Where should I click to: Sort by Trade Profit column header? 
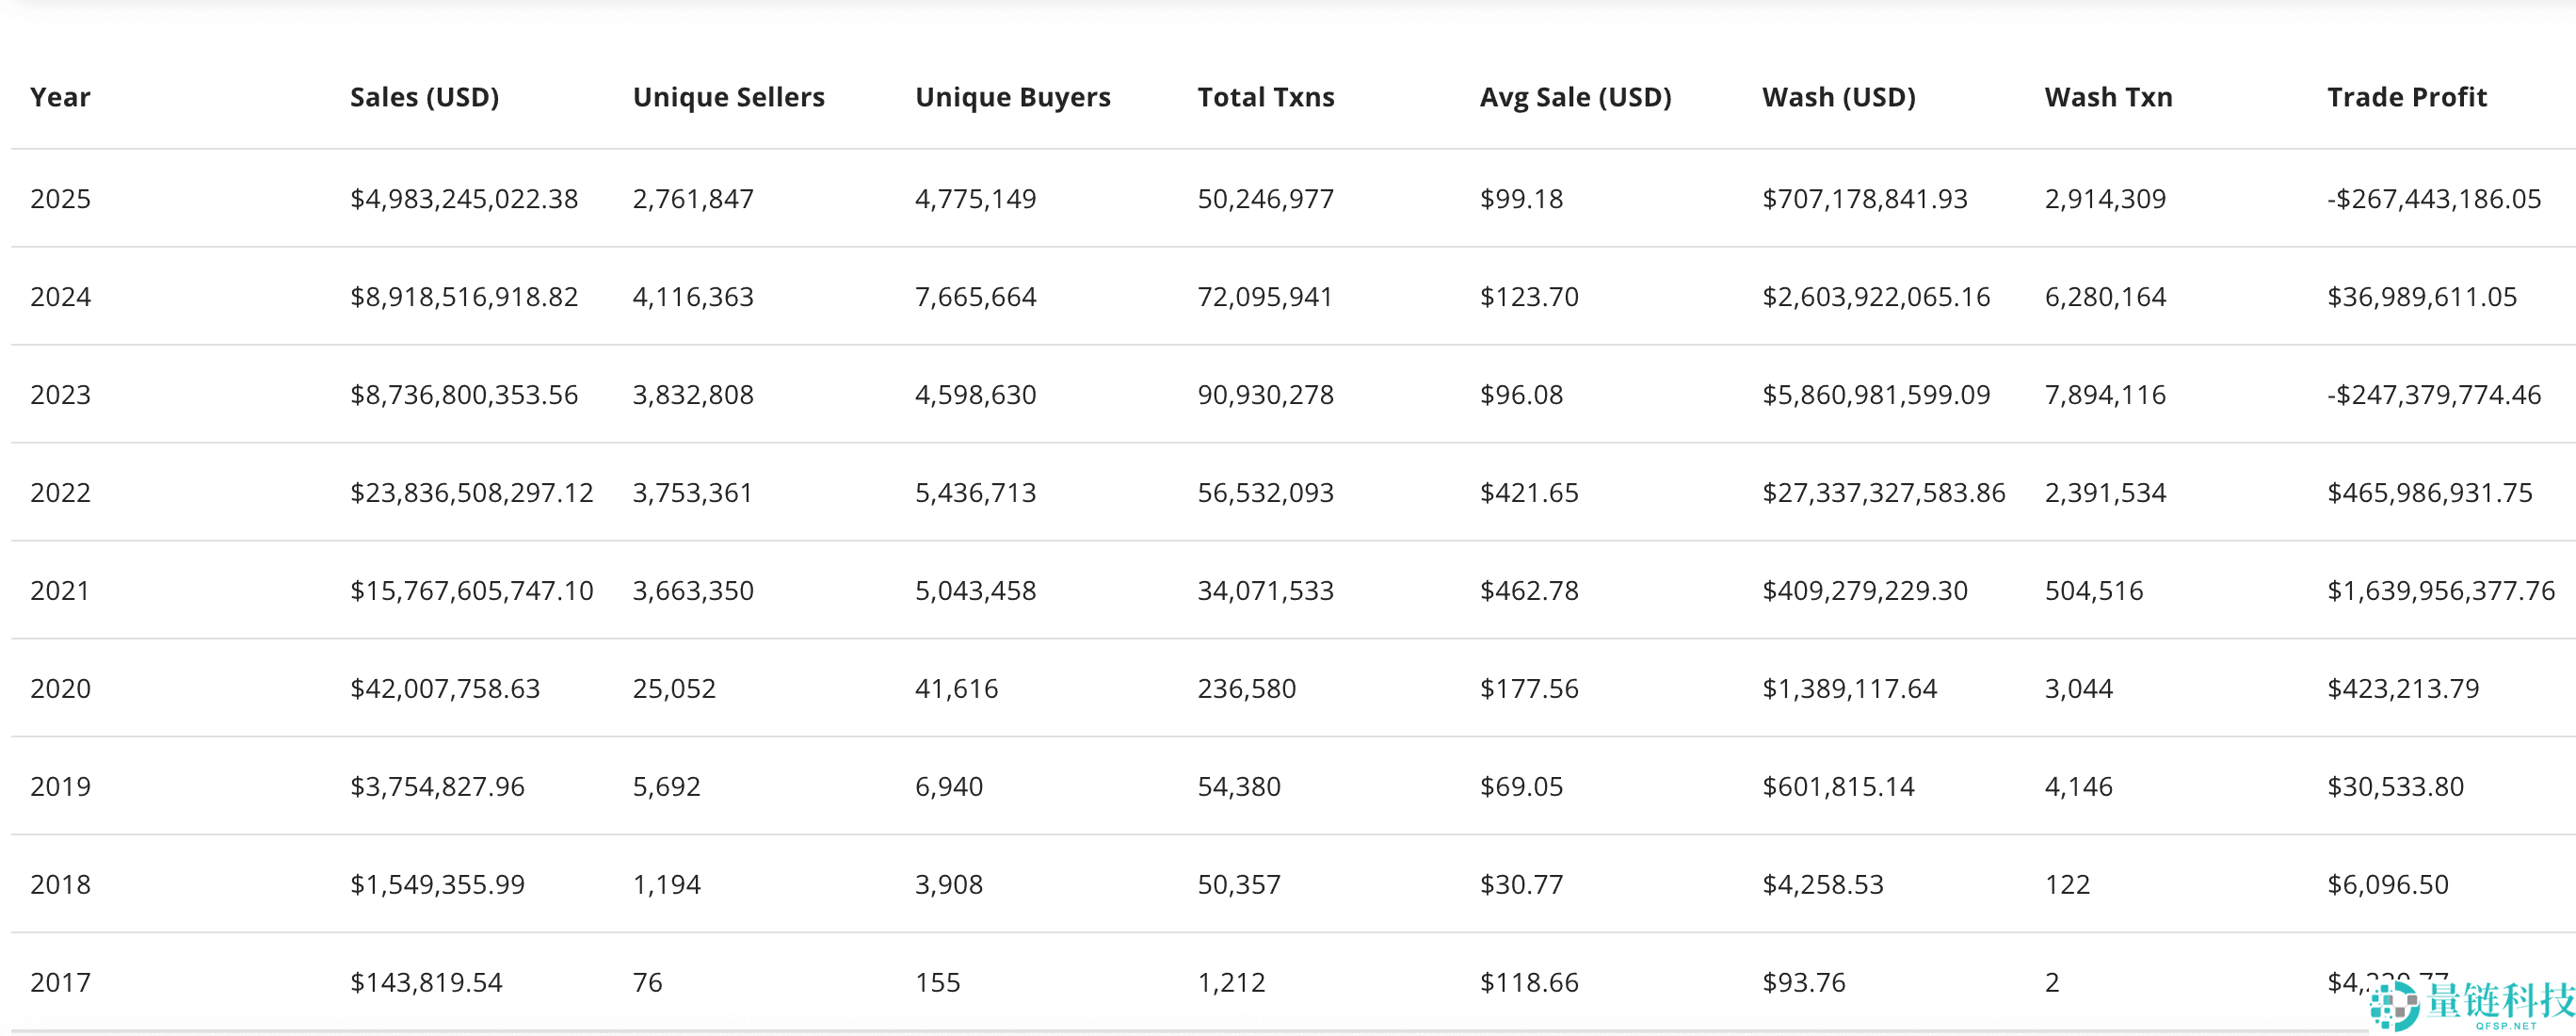click(2406, 97)
